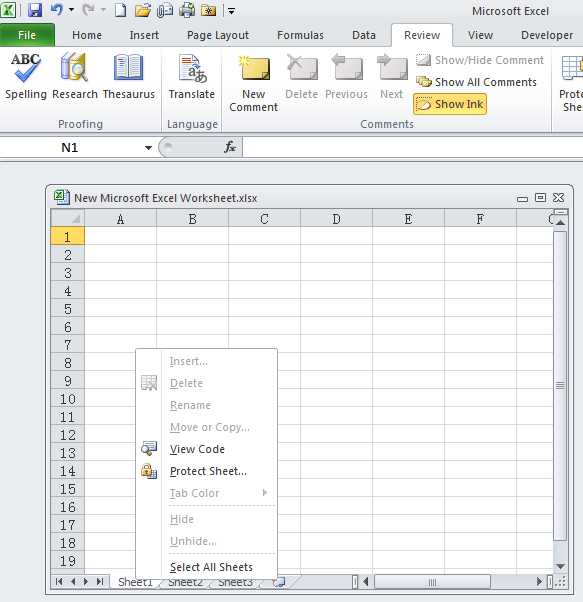Click the Name Box showing N1
Screen dimensions: 583x602
point(71,147)
